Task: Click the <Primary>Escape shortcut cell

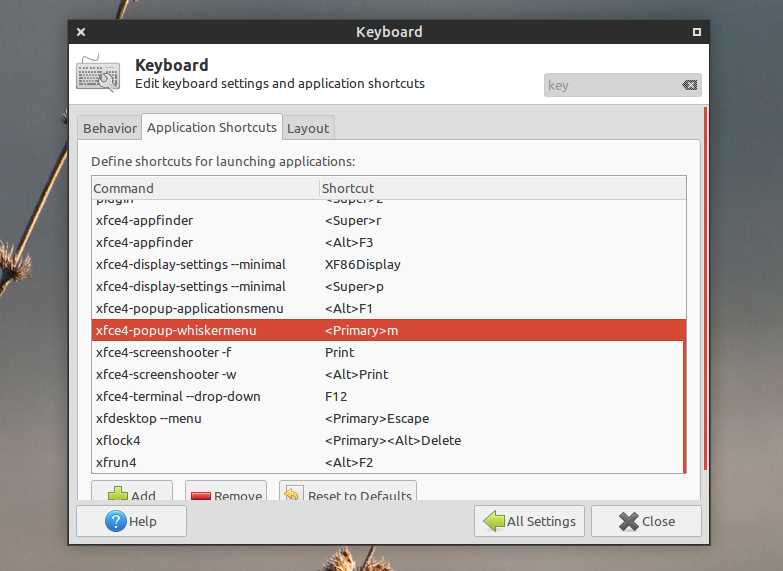Action: pyautogui.click(x=377, y=419)
